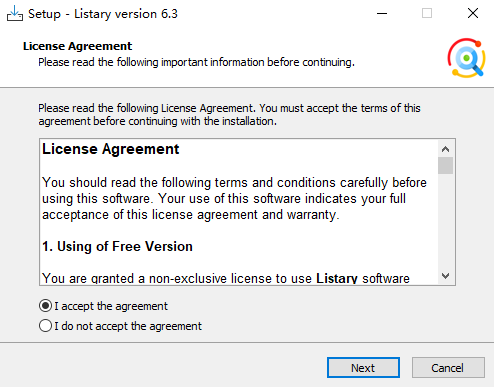Click the "Setup - Listary version 6.3" title text
494x387 pixels.
coord(103,14)
